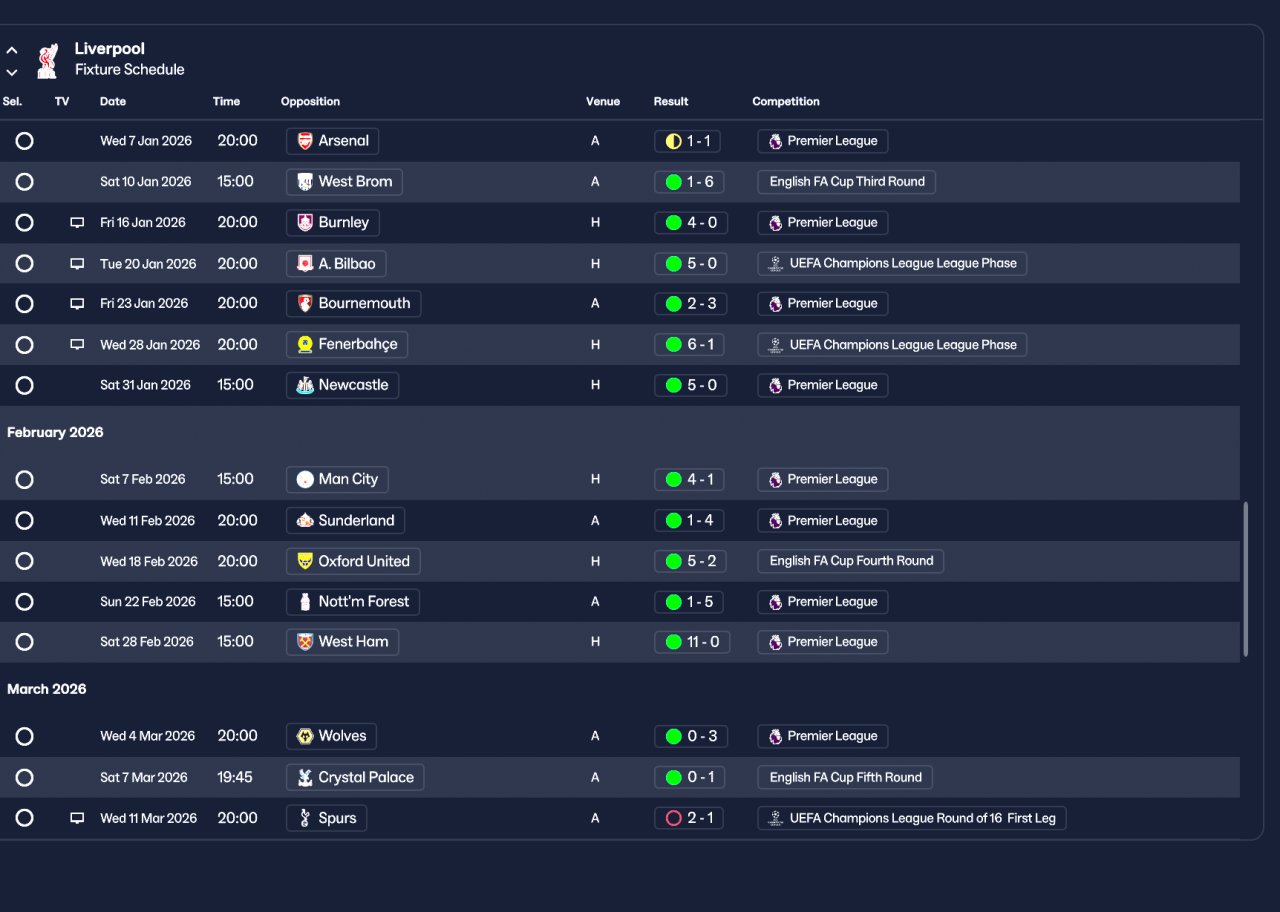Click the Newcastle club badge icon

tap(305, 385)
